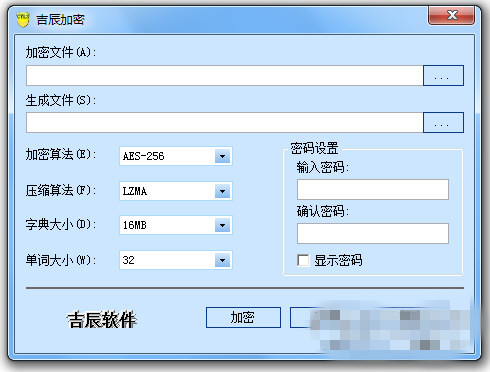
Task: Click the 压缩算法(F) label
Action: (x=61, y=190)
